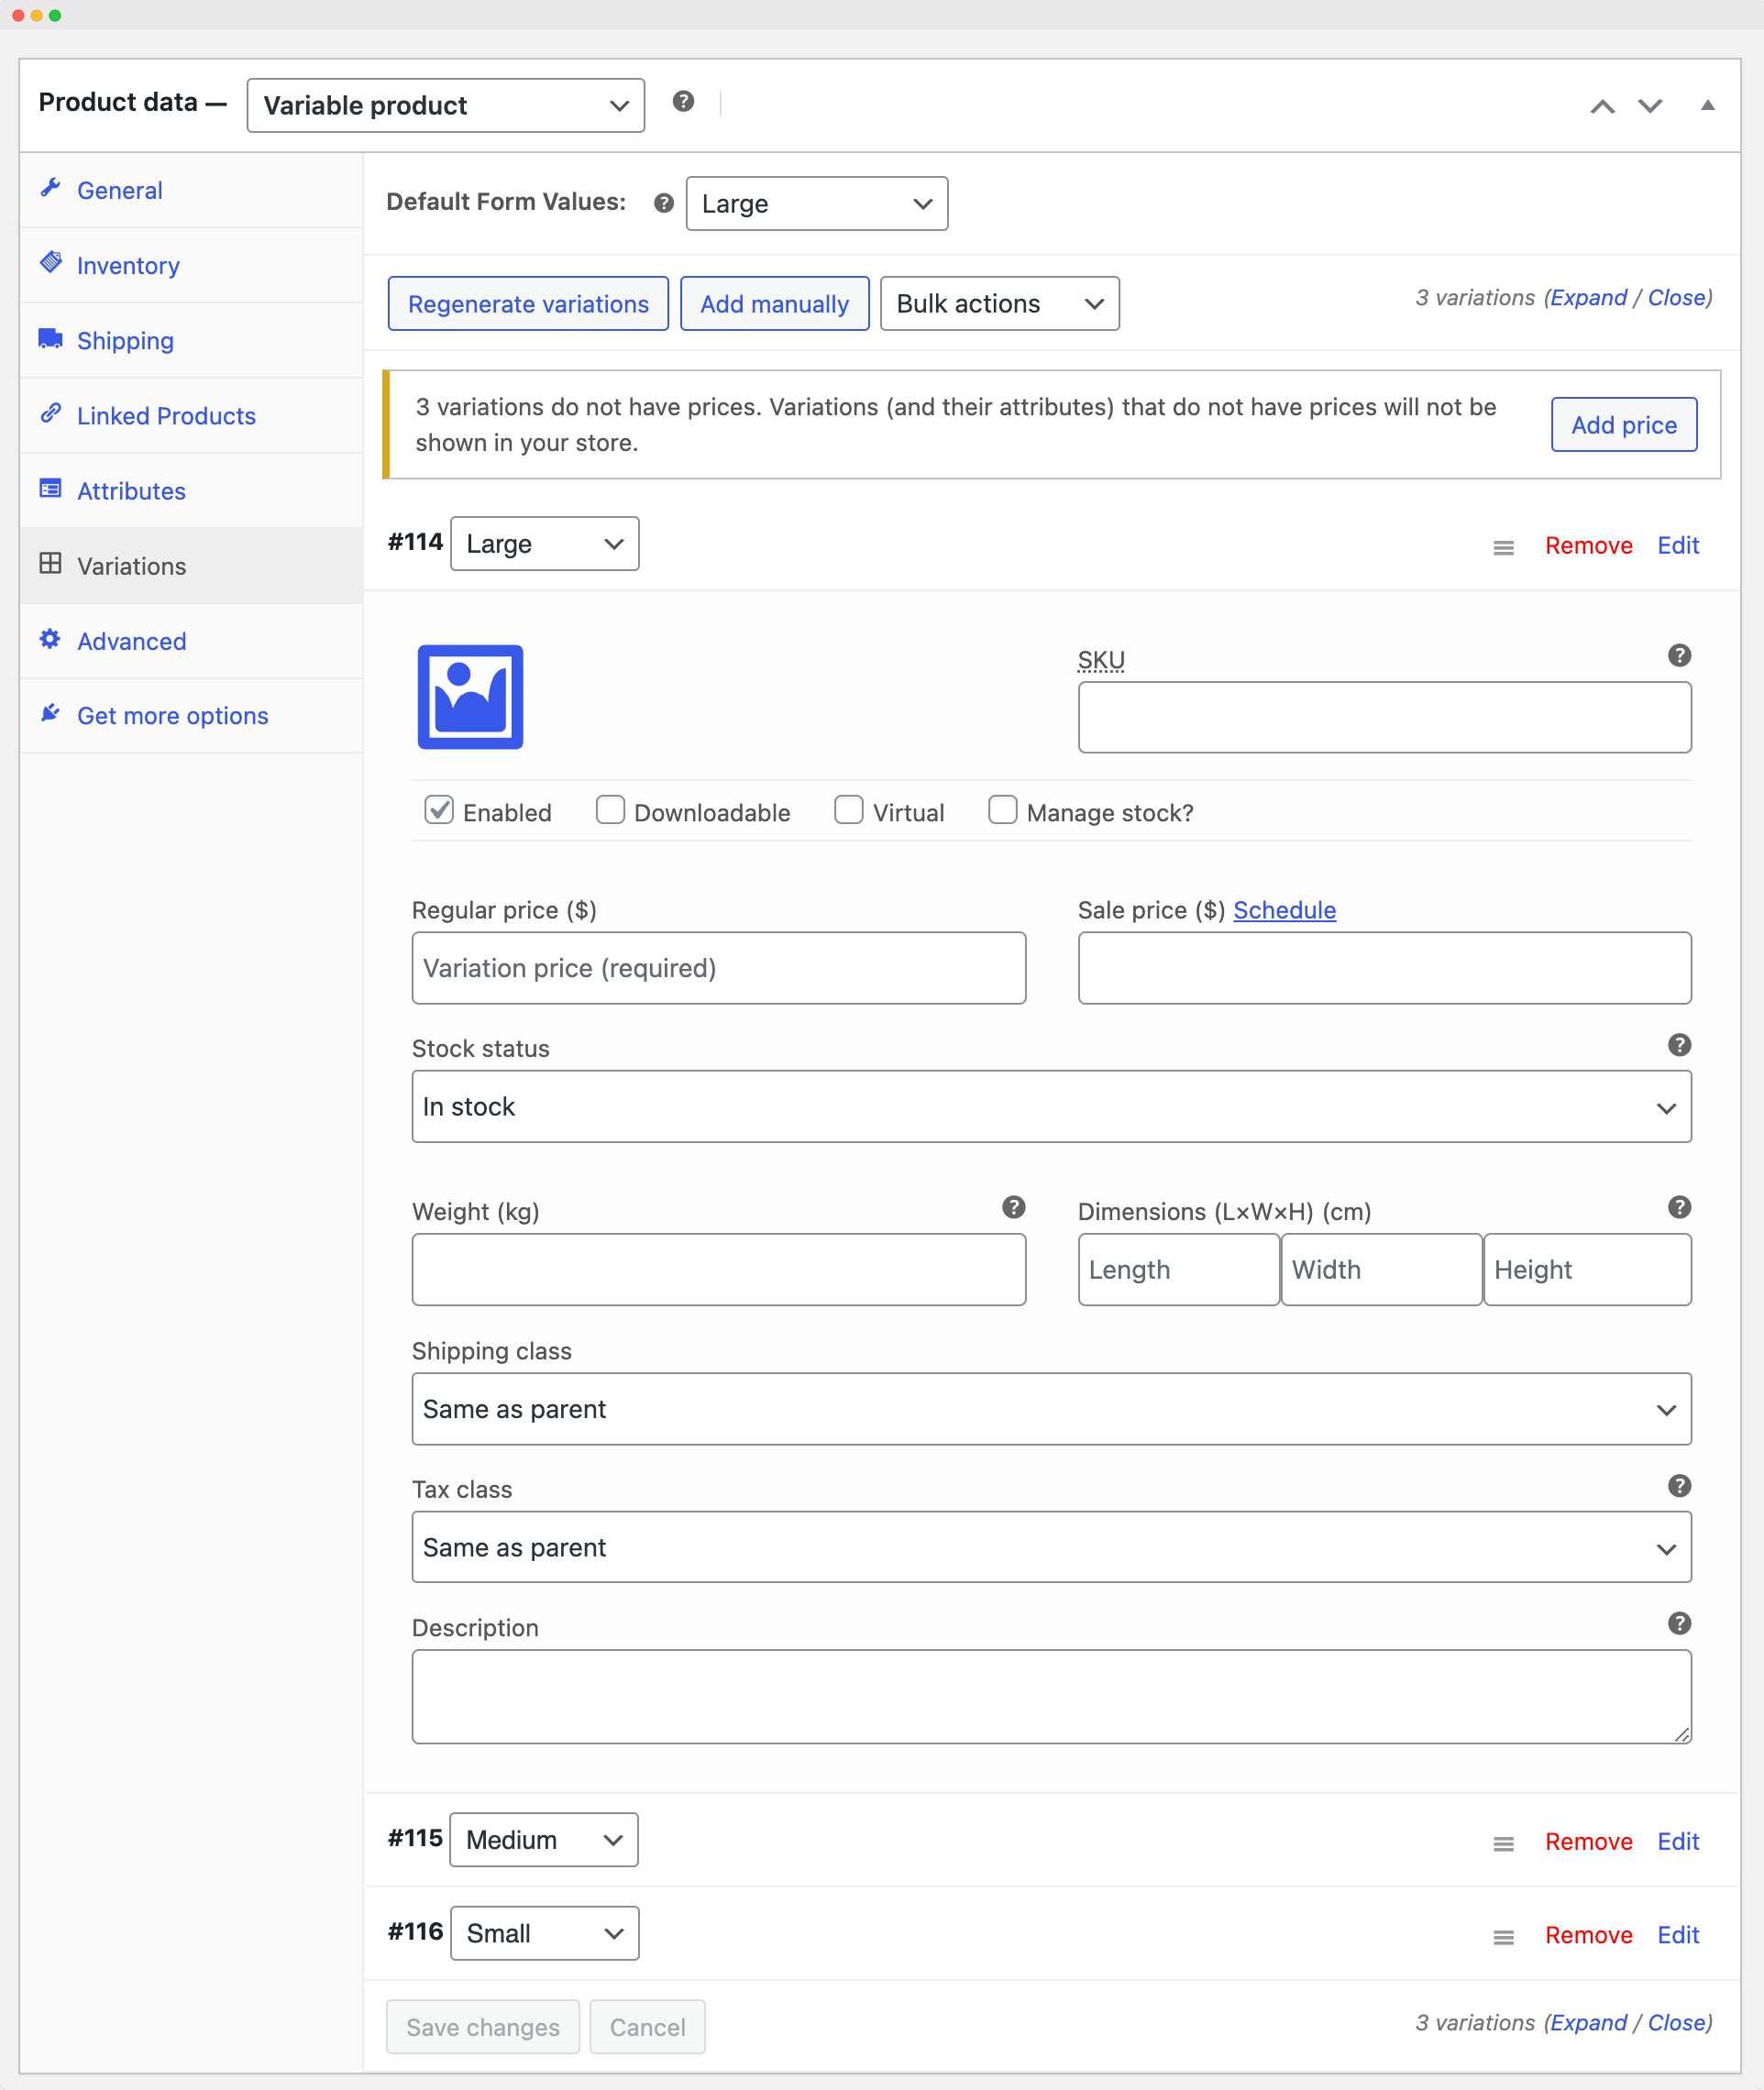
Task: Select the Shipping truck icon
Action: click(x=50, y=339)
